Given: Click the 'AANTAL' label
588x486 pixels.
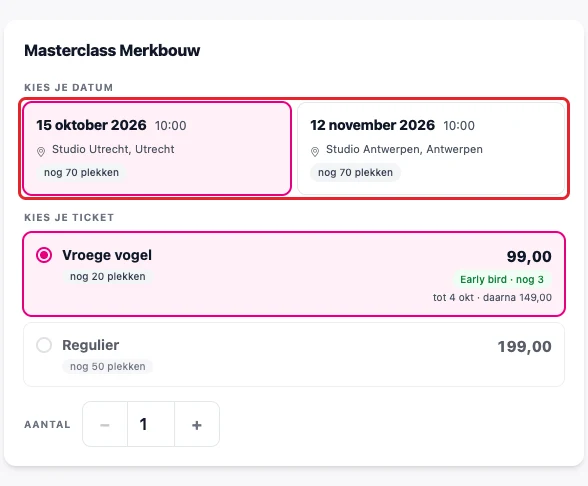Looking at the screenshot, I should point(47,424).
